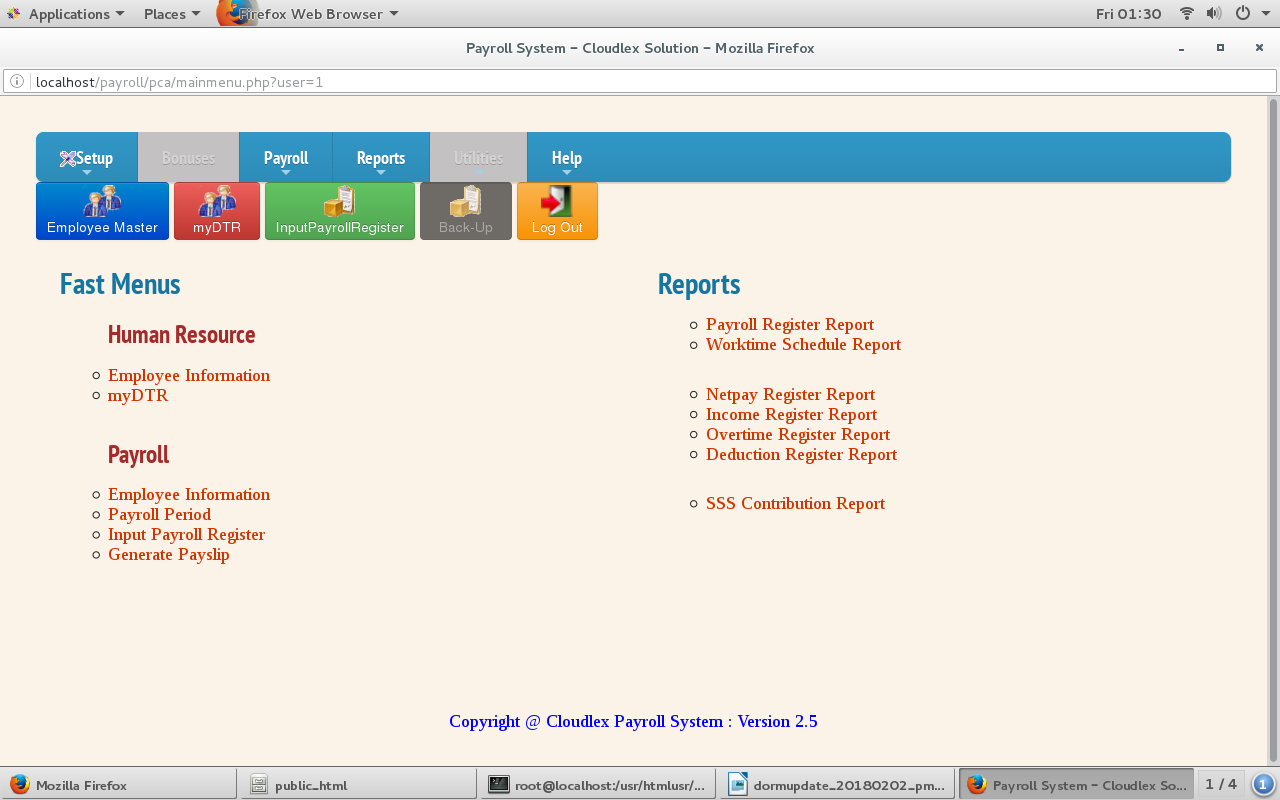Click the vertical page scrollbar
This screenshot has height=800, width=1280.
(1273, 430)
